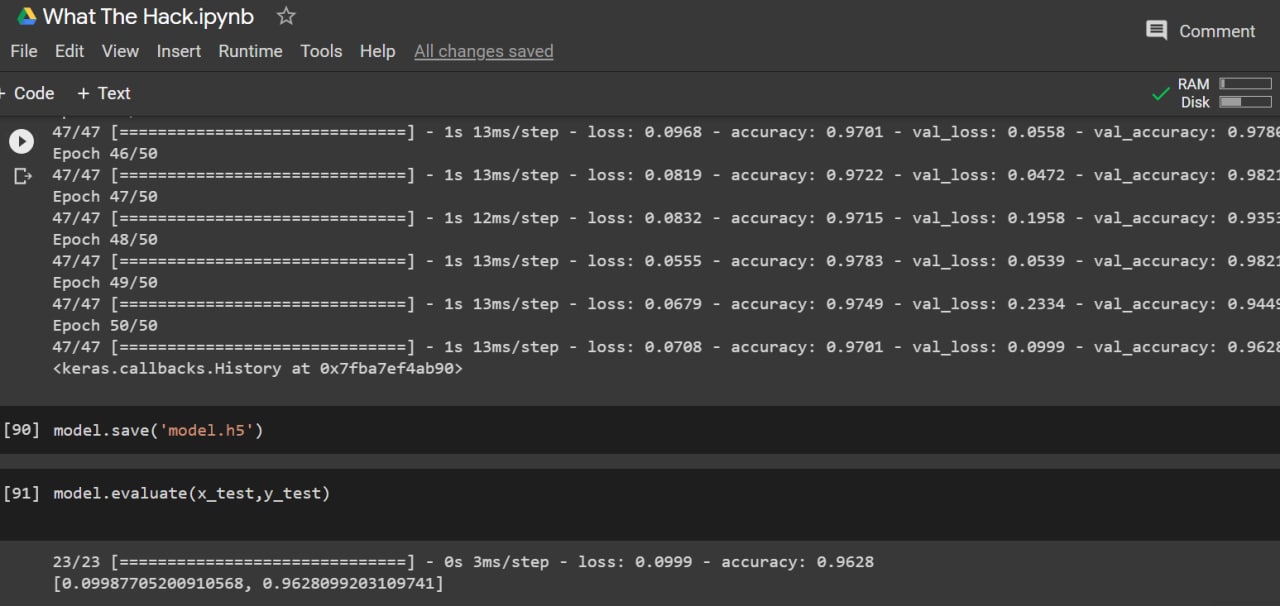Open the Runtime menu
Screen dimensions: 1280x606
coord(250,51)
